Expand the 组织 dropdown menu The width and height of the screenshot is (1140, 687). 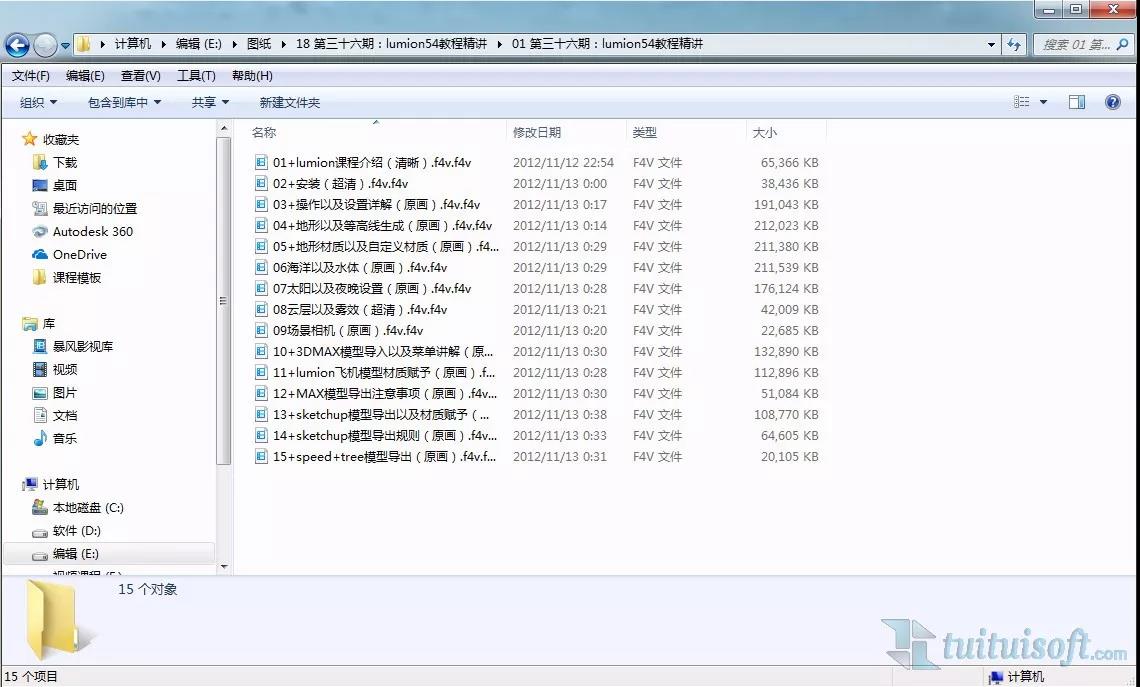(39, 102)
